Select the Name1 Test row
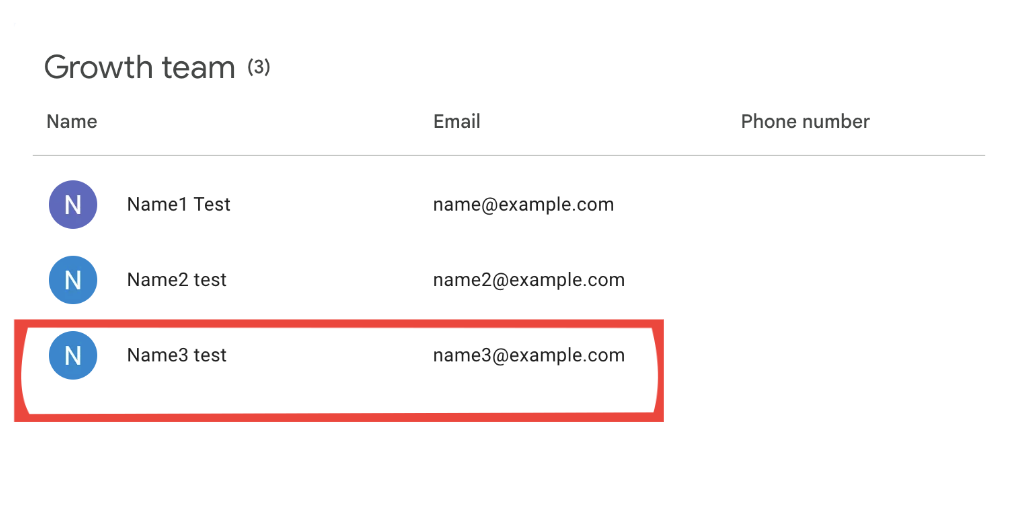 (x=509, y=205)
